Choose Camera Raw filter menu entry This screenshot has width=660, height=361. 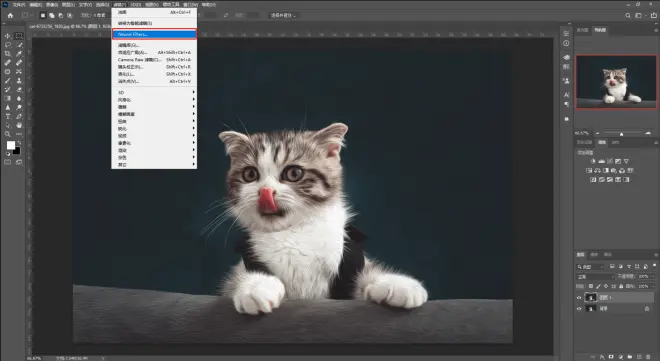click(154, 60)
